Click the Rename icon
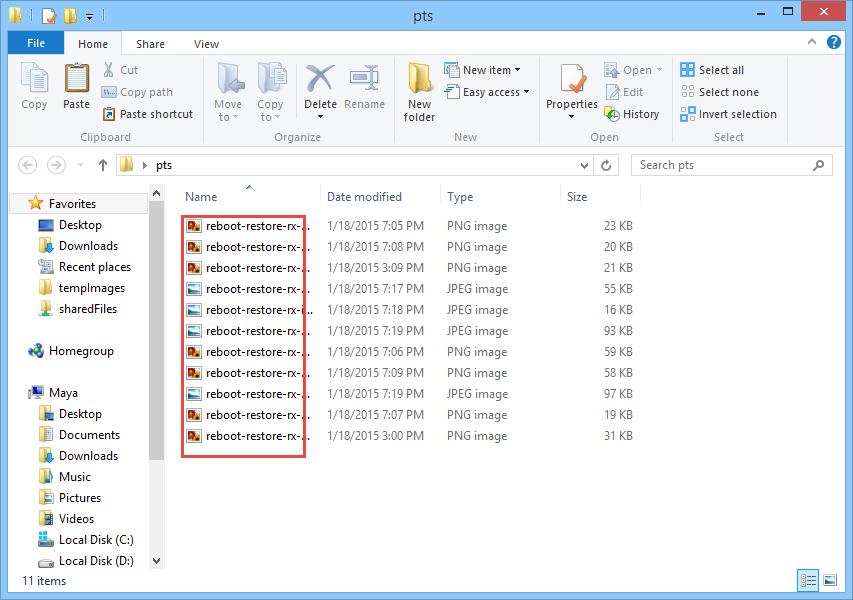Viewport: 853px width, 600px height. pyautogui.click(x=364, y=88)
